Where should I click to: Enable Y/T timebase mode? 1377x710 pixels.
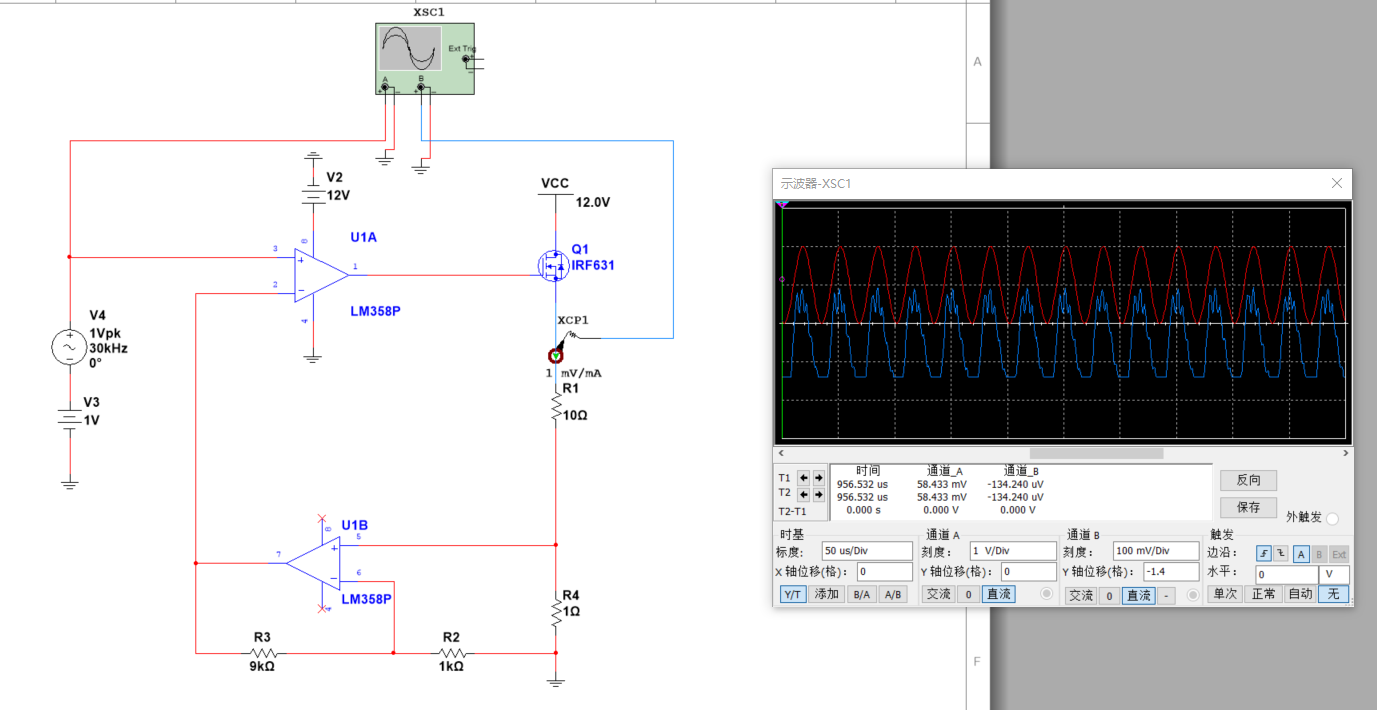pyautogui.click(x=794, y=594)
